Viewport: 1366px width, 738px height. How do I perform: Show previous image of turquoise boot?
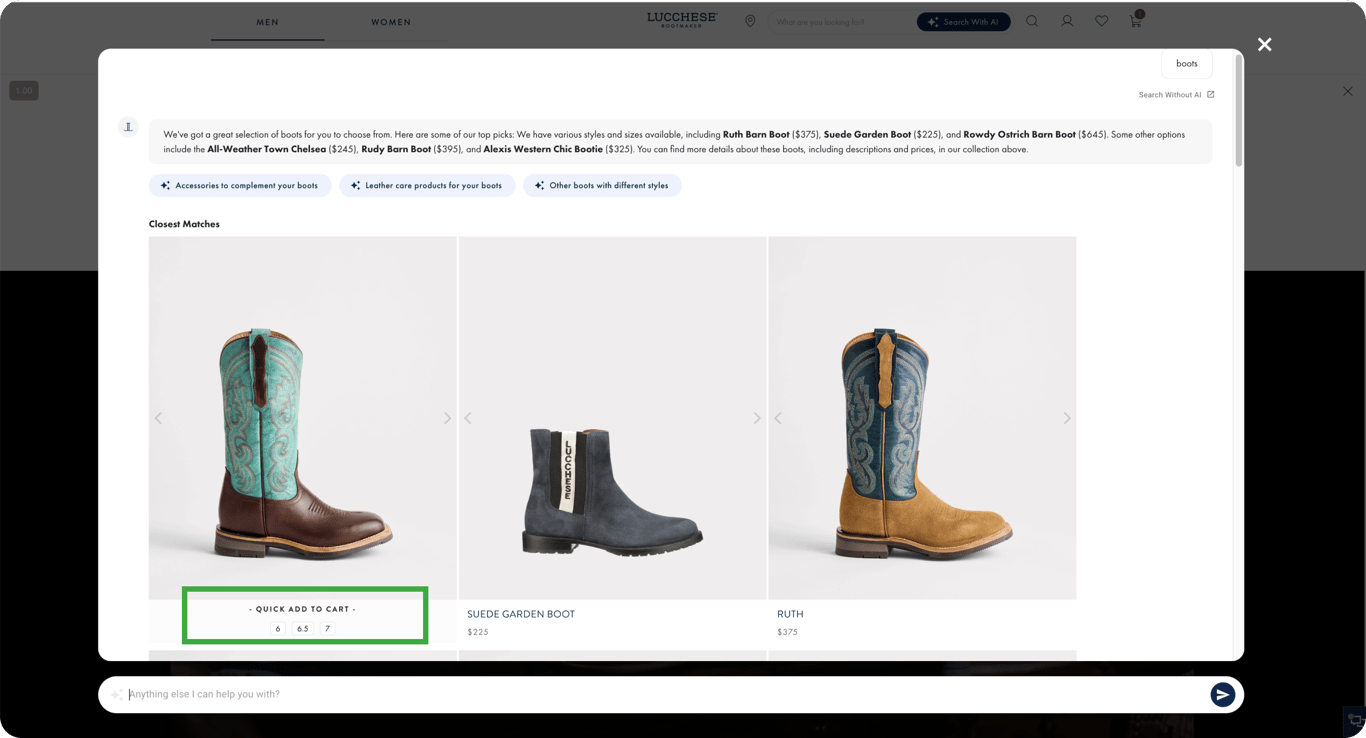point(158,418)
